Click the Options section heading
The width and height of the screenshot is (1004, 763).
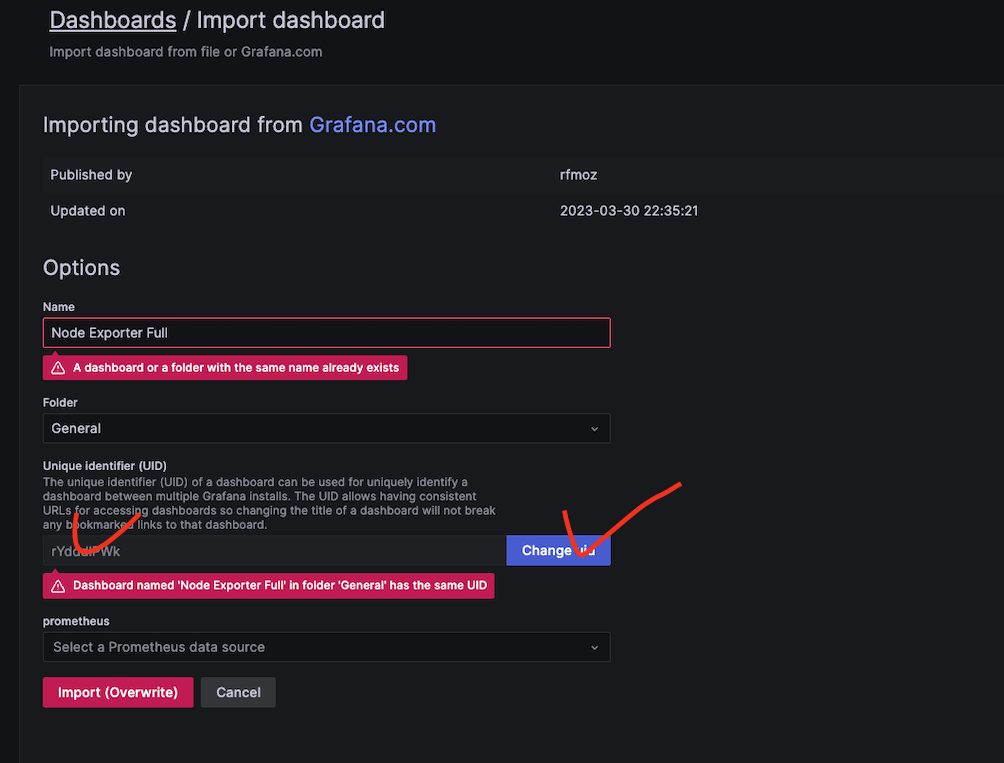point(81,268)
